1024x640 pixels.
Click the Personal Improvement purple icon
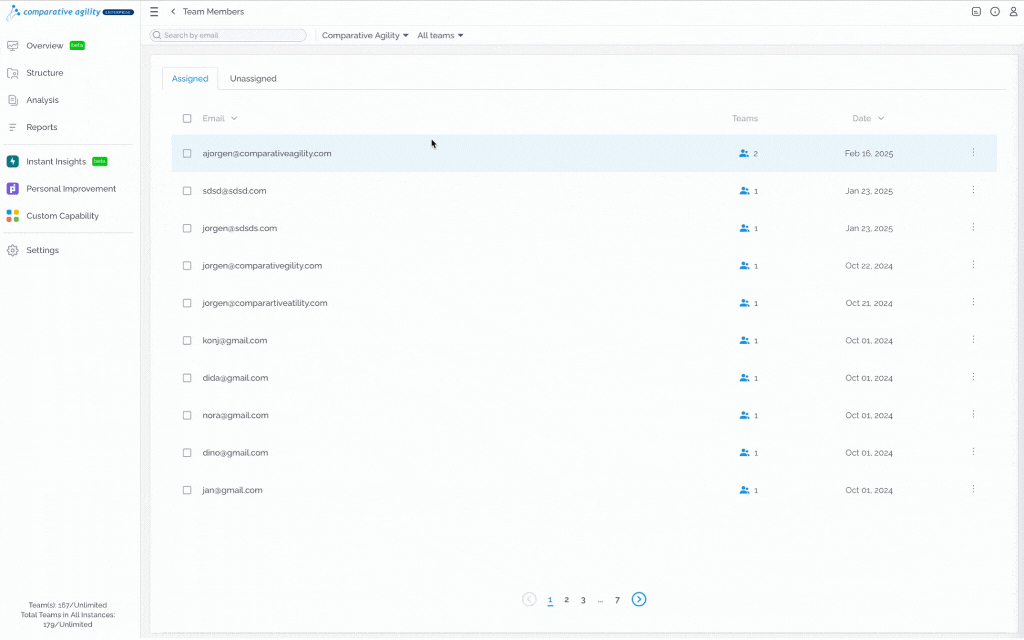(x=12, y=189)
